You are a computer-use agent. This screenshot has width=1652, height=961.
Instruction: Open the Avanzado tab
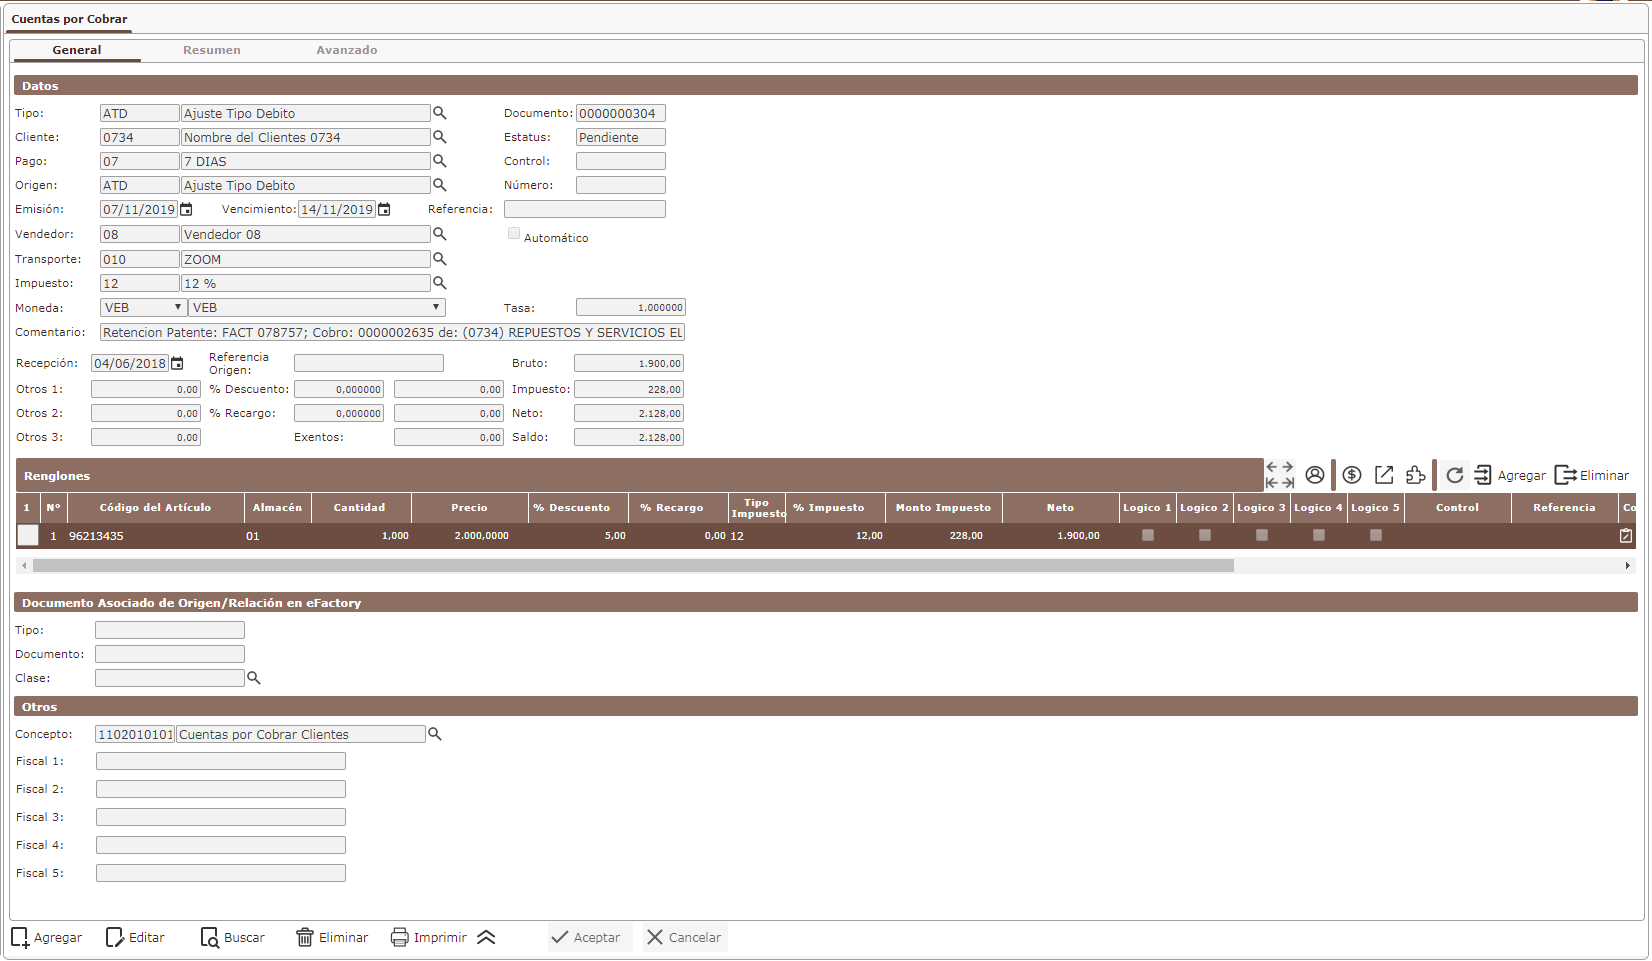(347, 50)
